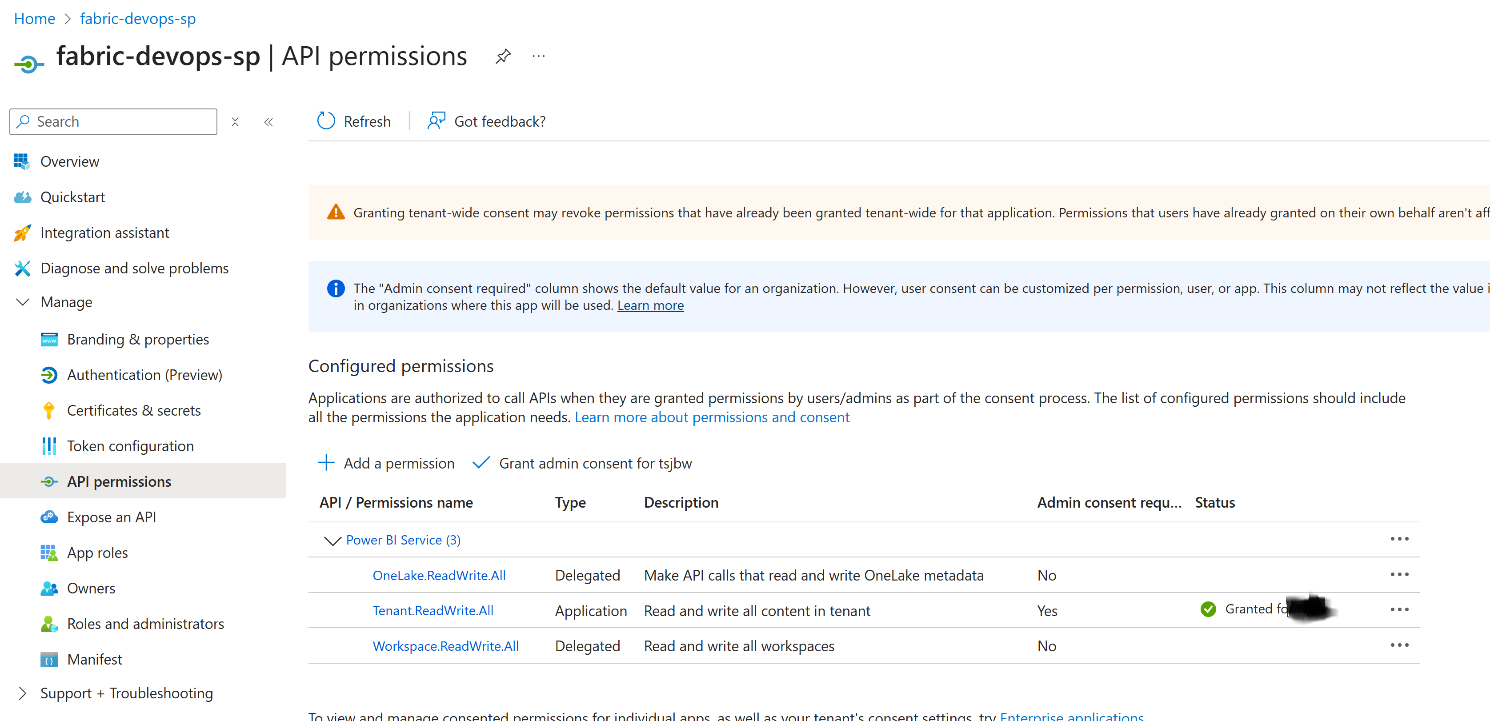Collapse the Manage section in sidebar

pos(22,302)
